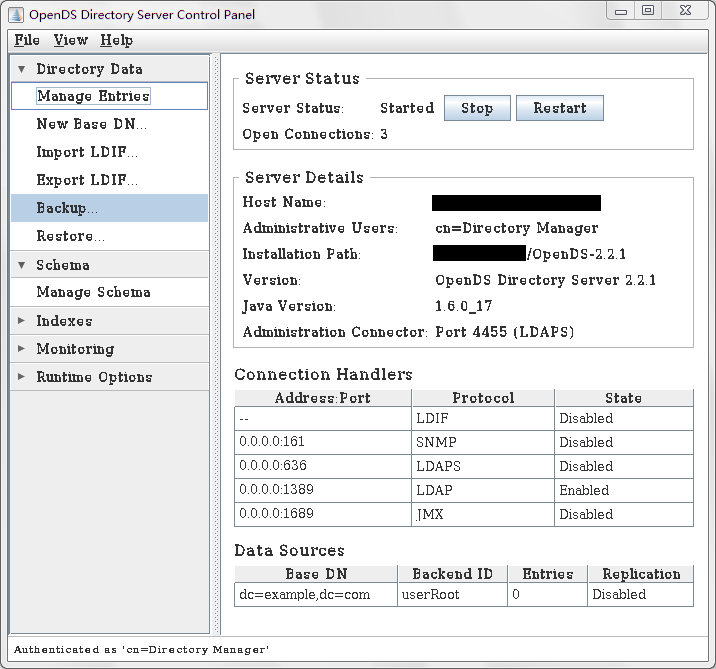This screenshot has height=669, width=716.
Task: Choose Export LDIF... option
Action: [x=110, y=180]
